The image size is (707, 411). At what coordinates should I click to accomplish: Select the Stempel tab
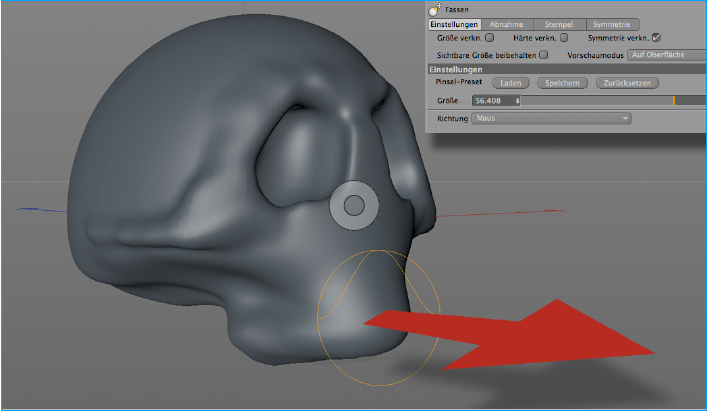click(559, 24)
